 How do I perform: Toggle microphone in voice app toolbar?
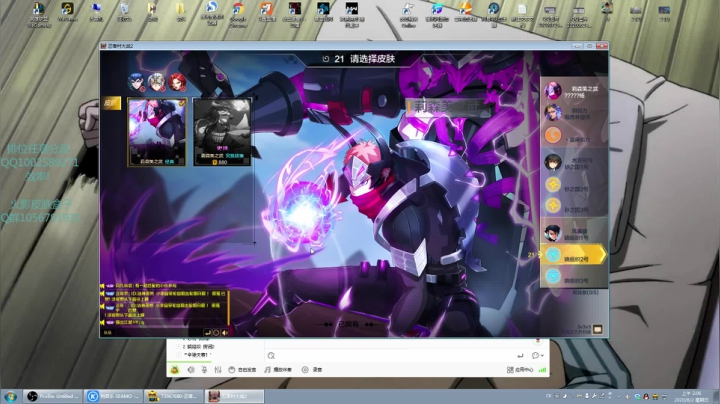(x=204, y=370)
